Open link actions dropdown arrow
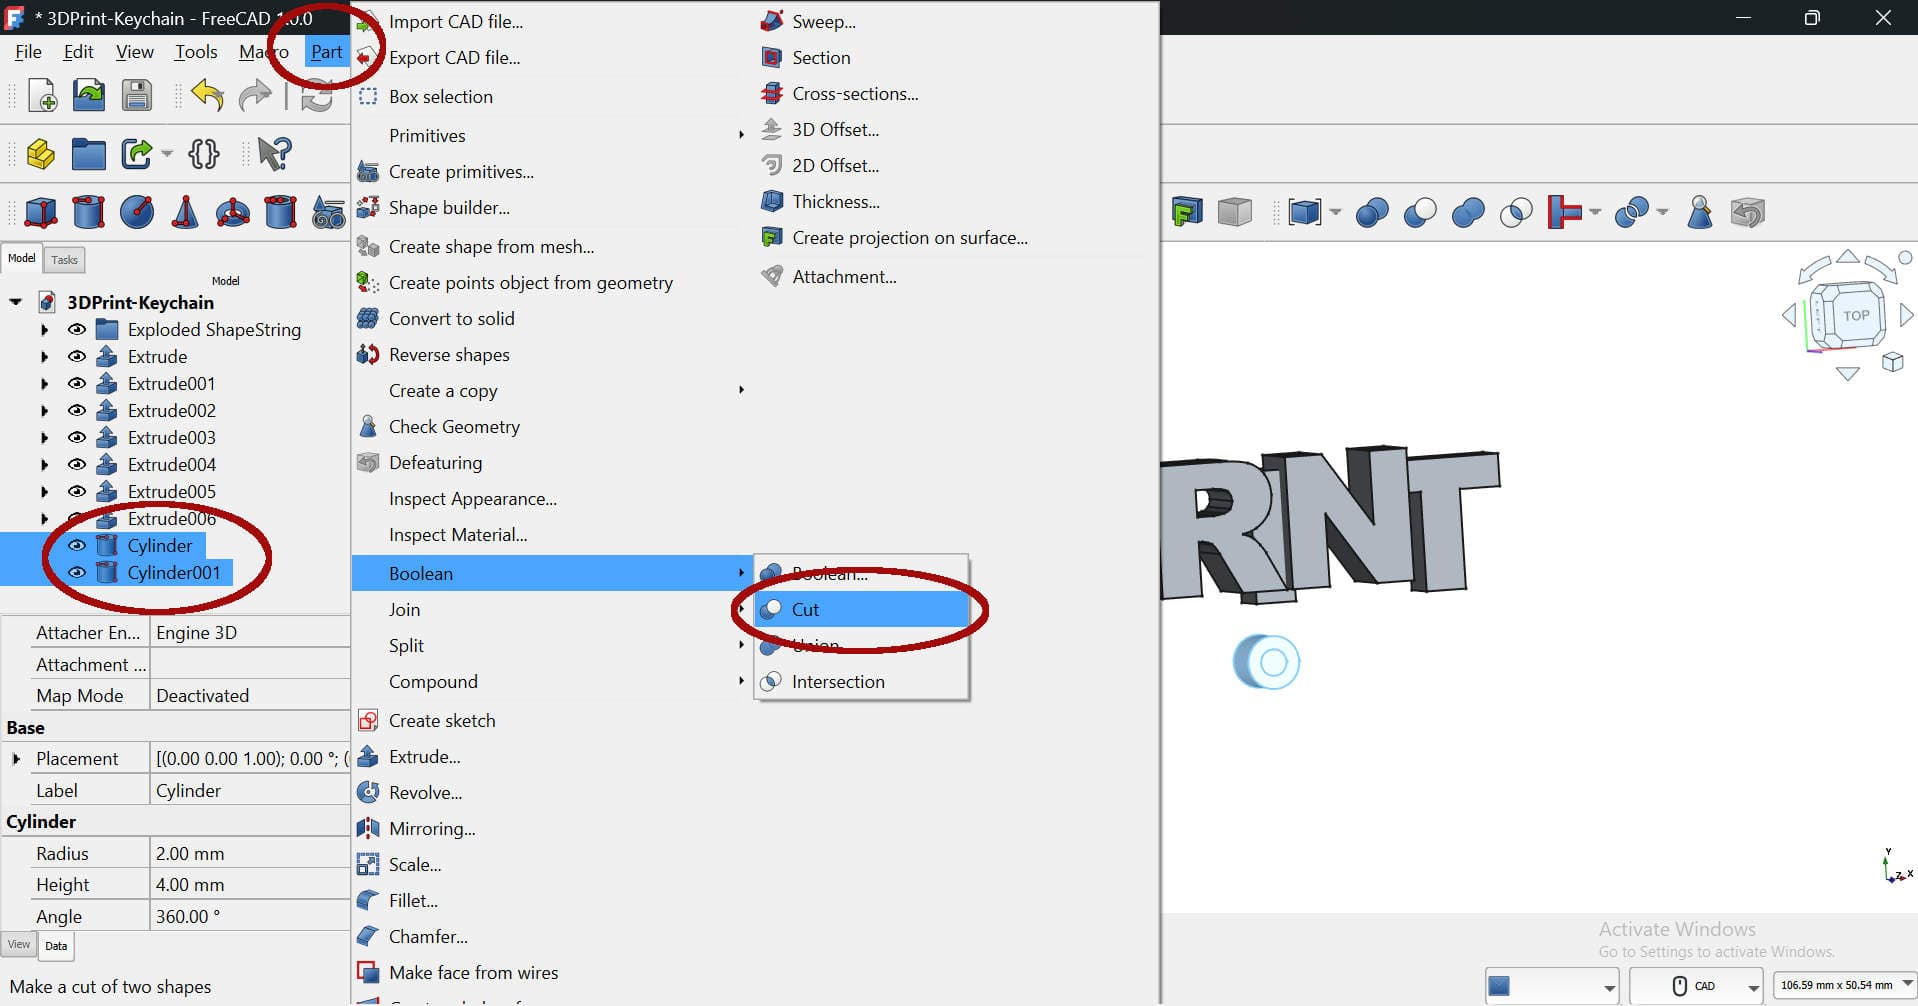1918x1006 pixels. (x=167, y=154)
